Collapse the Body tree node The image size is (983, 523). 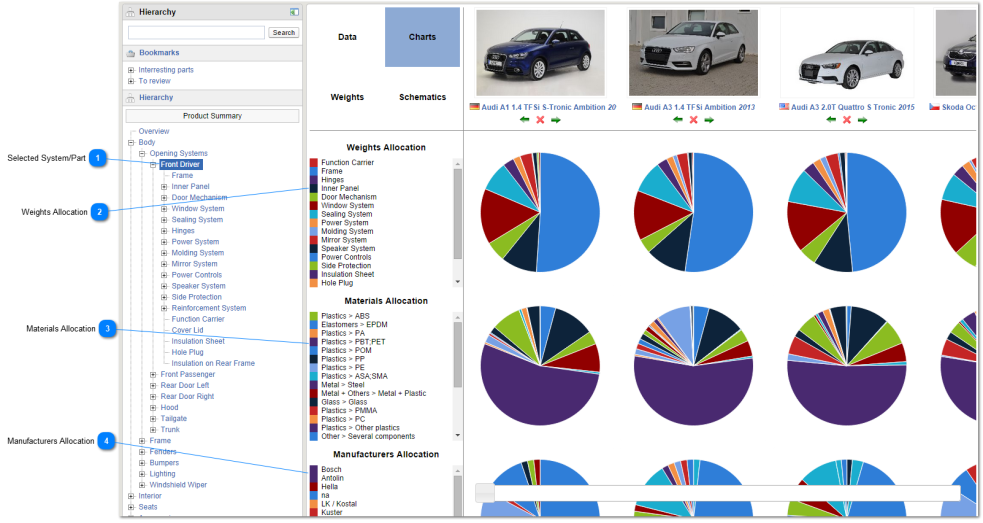tap(131, 143)
